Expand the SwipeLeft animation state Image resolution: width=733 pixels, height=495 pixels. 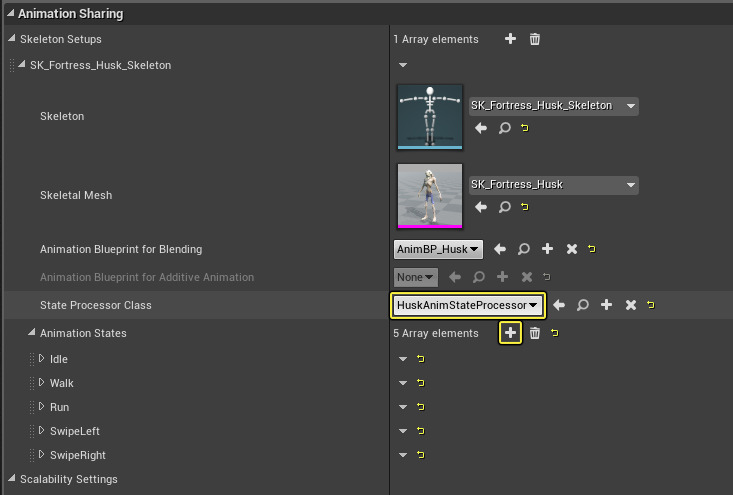[x=42, y=431]
